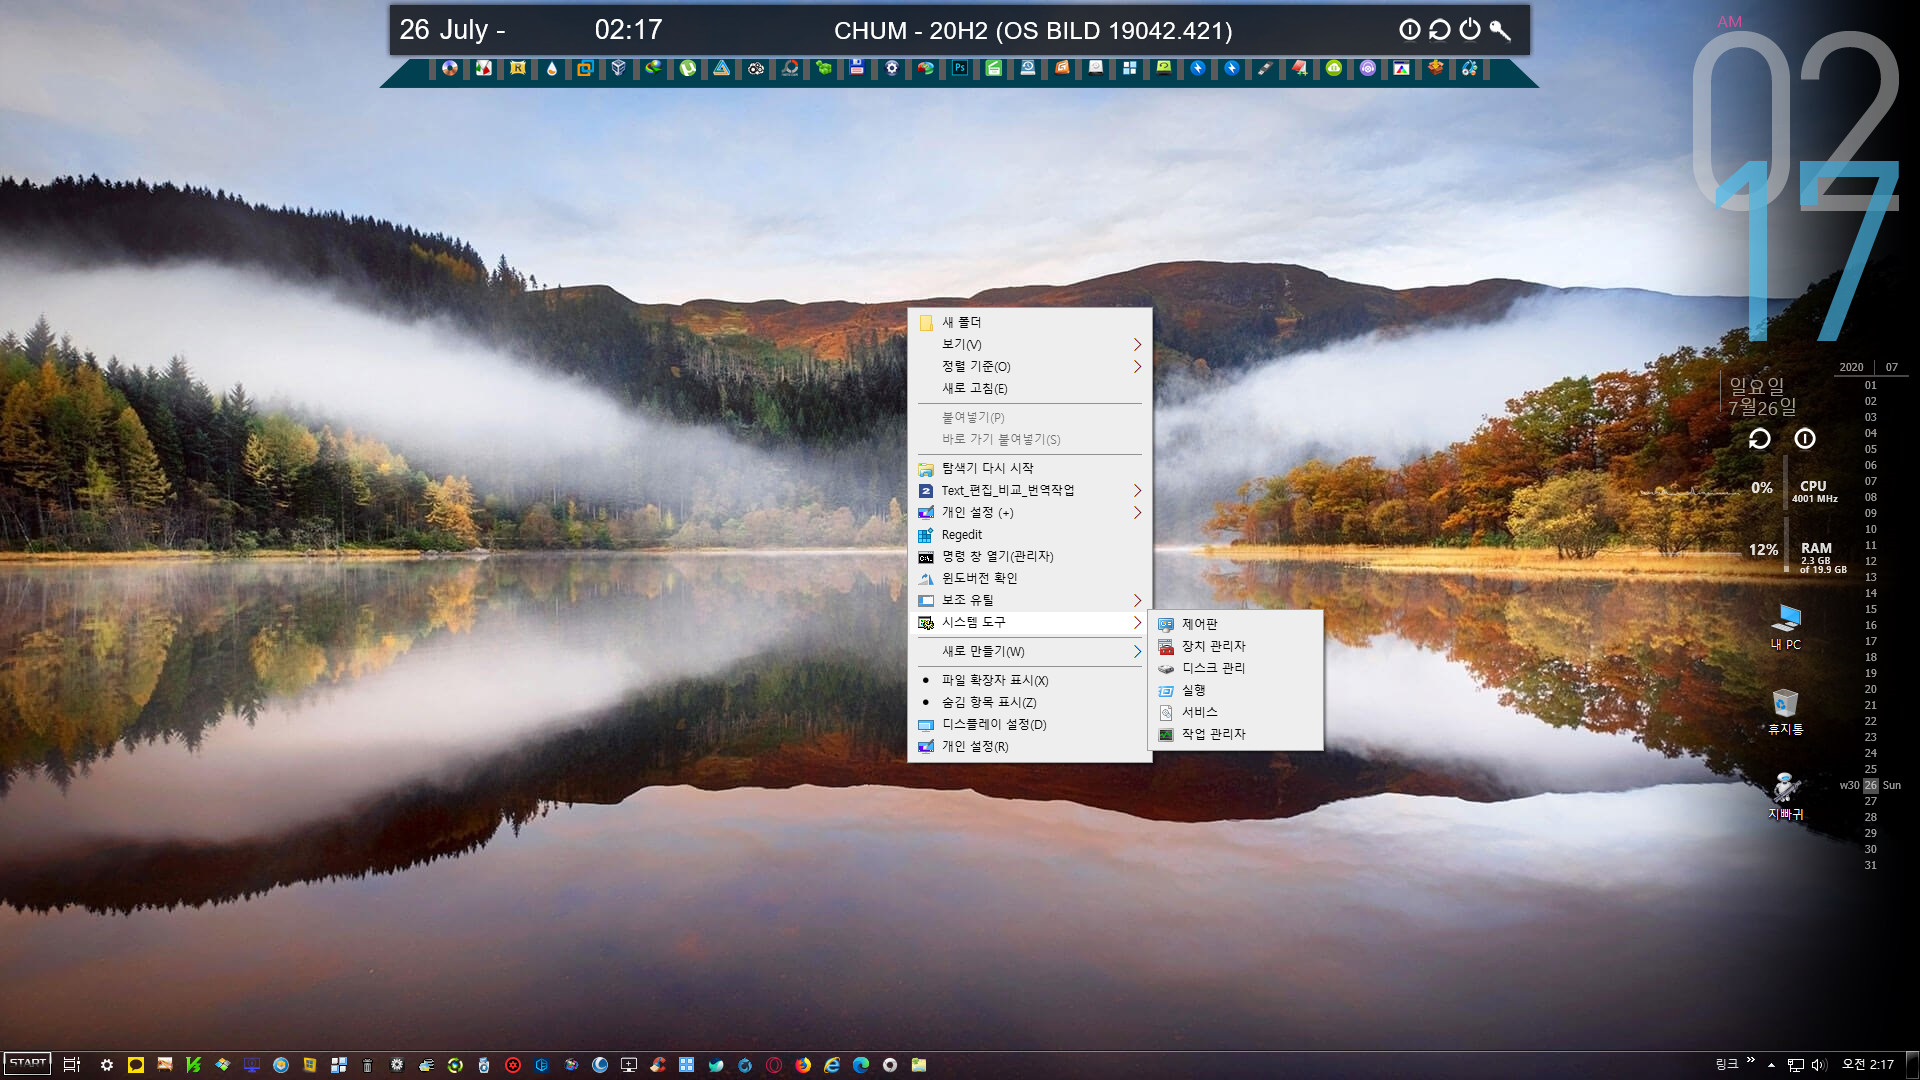Open Opera from the taskbar
Image resolution: width=1920 pixels, height=1080 pixels.
pyautogui.click(x=774, y=1065)
